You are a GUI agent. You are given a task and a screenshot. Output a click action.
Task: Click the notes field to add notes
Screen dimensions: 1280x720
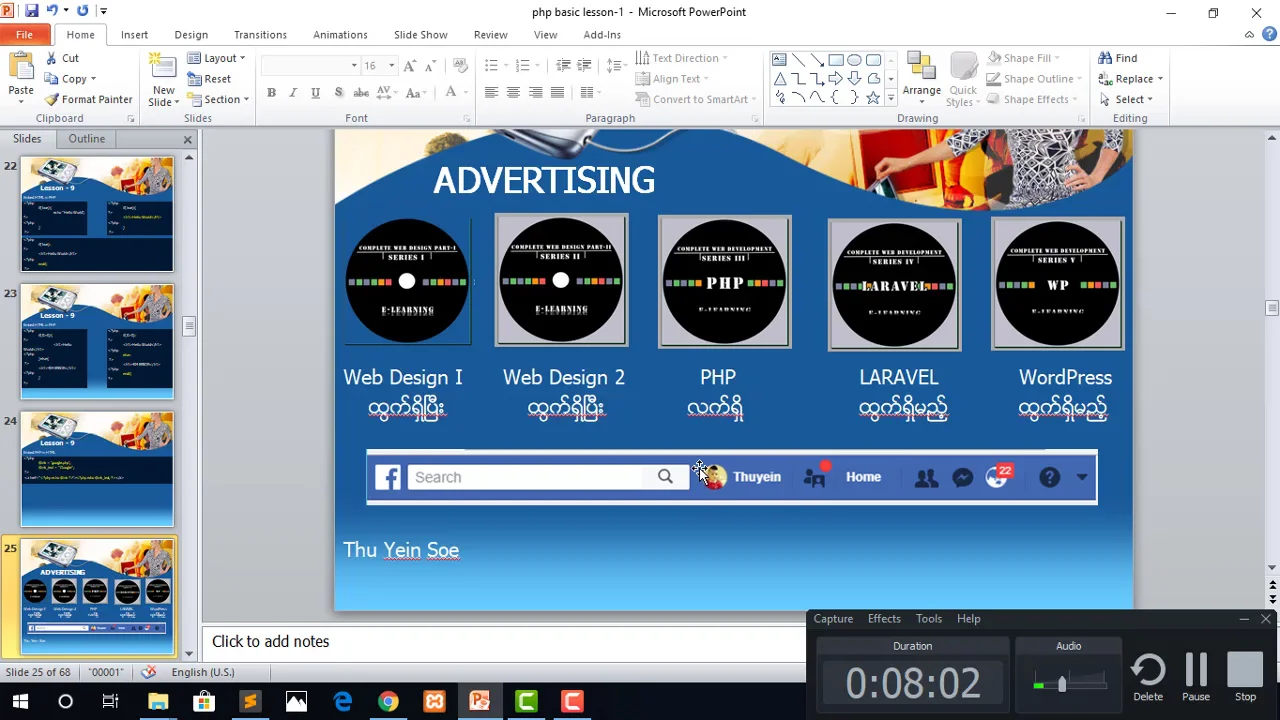[x=504, y=642]
